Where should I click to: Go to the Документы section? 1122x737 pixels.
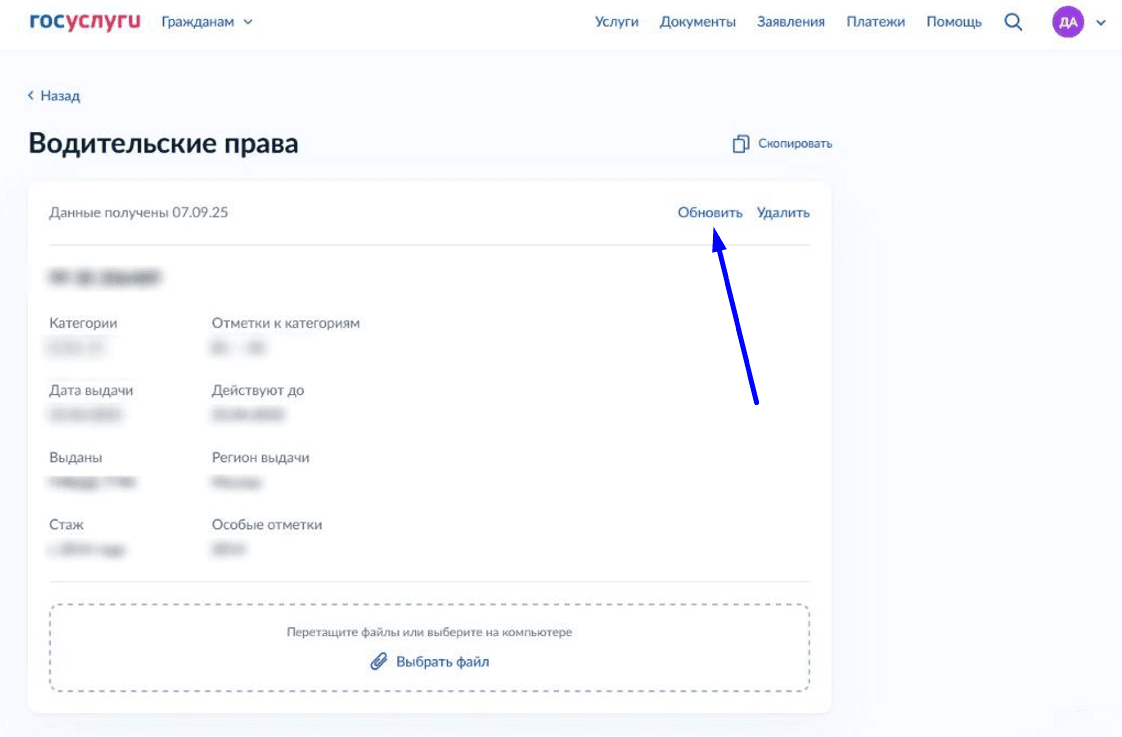(697, 22)
